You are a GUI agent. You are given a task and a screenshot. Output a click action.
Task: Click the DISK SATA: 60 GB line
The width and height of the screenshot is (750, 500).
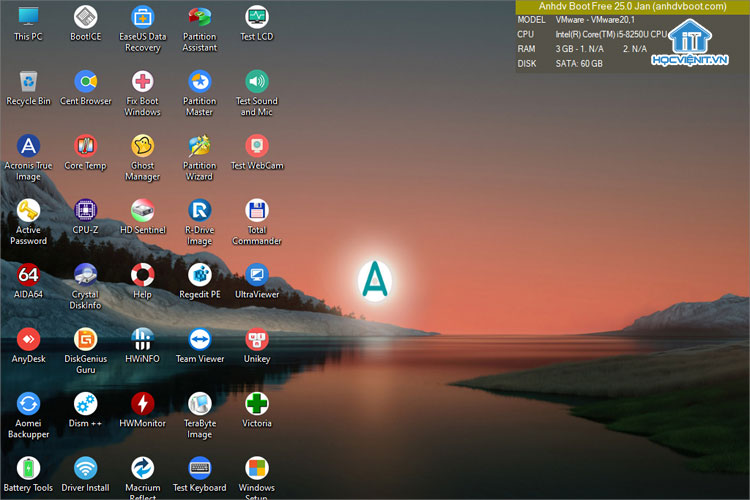coord(560,64)
